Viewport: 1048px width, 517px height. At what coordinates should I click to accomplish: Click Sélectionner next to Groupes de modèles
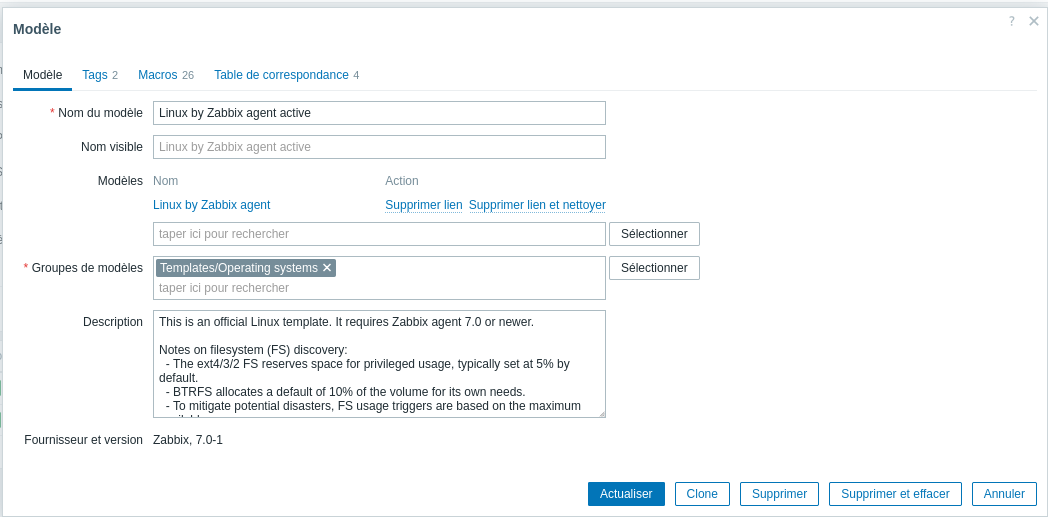tap(654, 268)
